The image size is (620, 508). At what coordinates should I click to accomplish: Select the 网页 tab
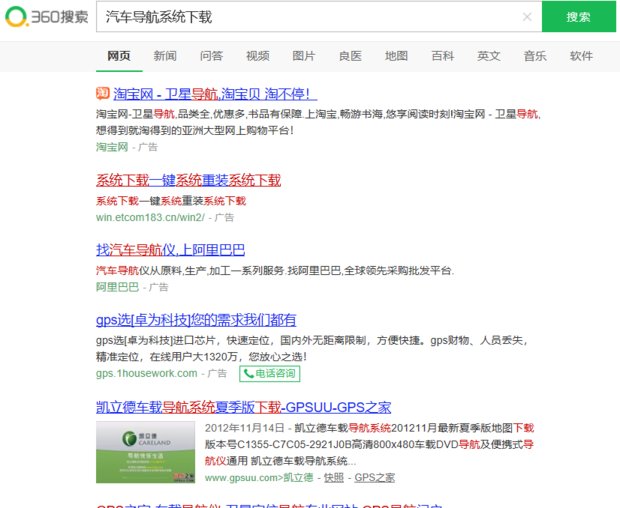click(x=119, y=56)
